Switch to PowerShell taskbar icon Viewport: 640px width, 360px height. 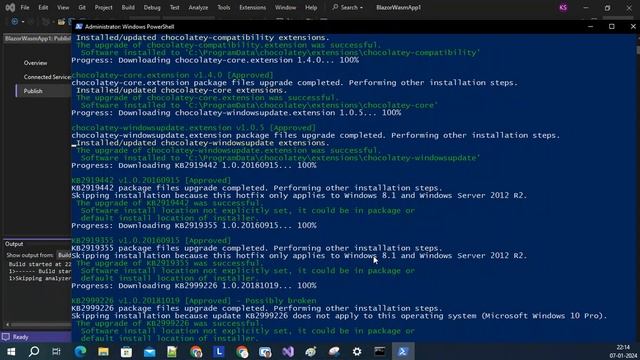tap(403, 351)
